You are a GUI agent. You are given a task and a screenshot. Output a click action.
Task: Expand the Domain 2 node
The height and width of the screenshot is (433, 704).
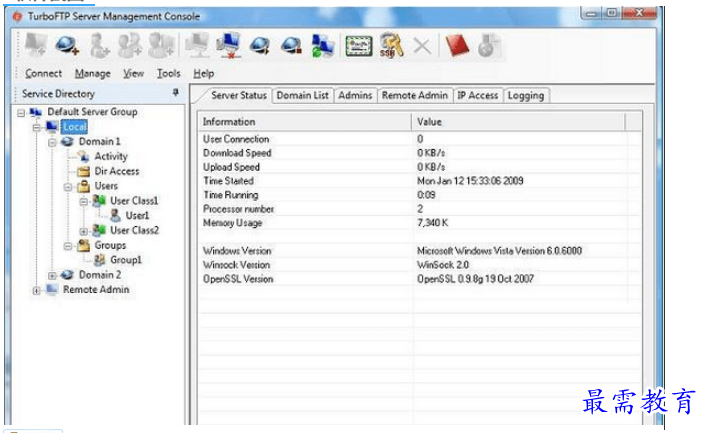click(x=53, y=275)
